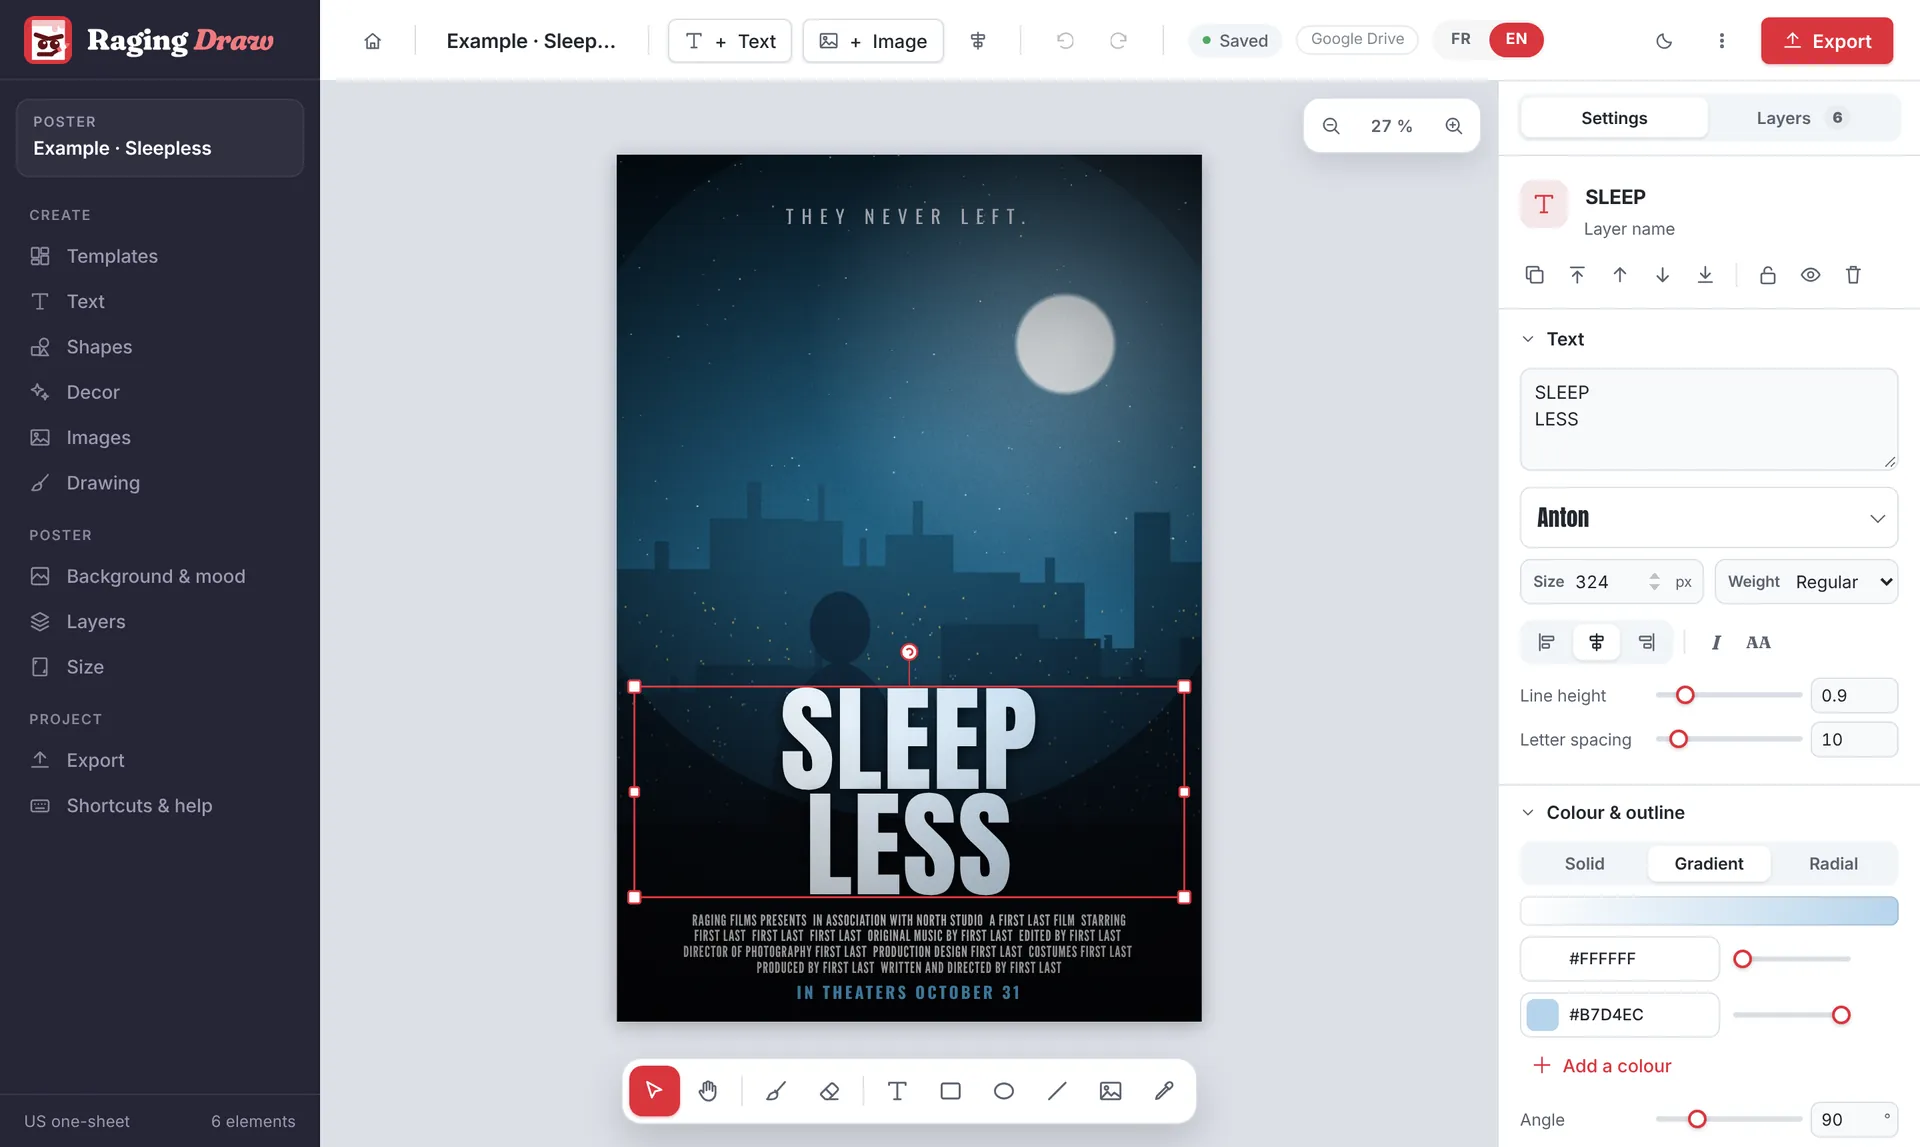Adjust the Angle slider
The image size is (1920, 1147).
[1728, 1119]
